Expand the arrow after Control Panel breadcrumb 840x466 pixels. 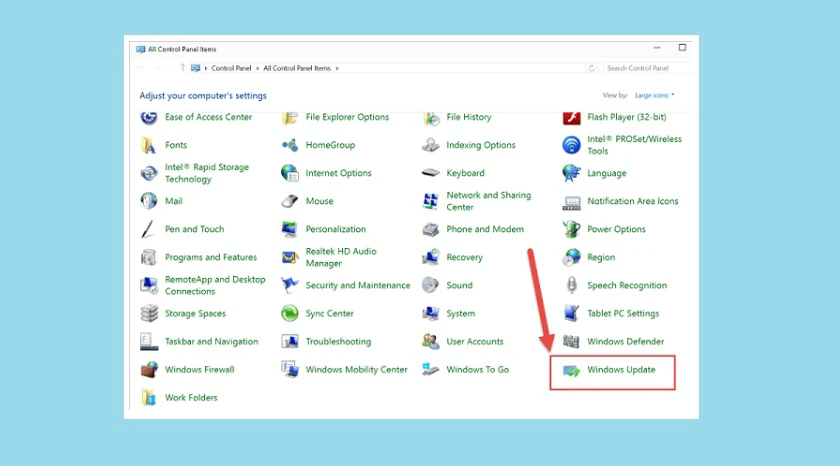pyautogui.click(x=257, y=68)
